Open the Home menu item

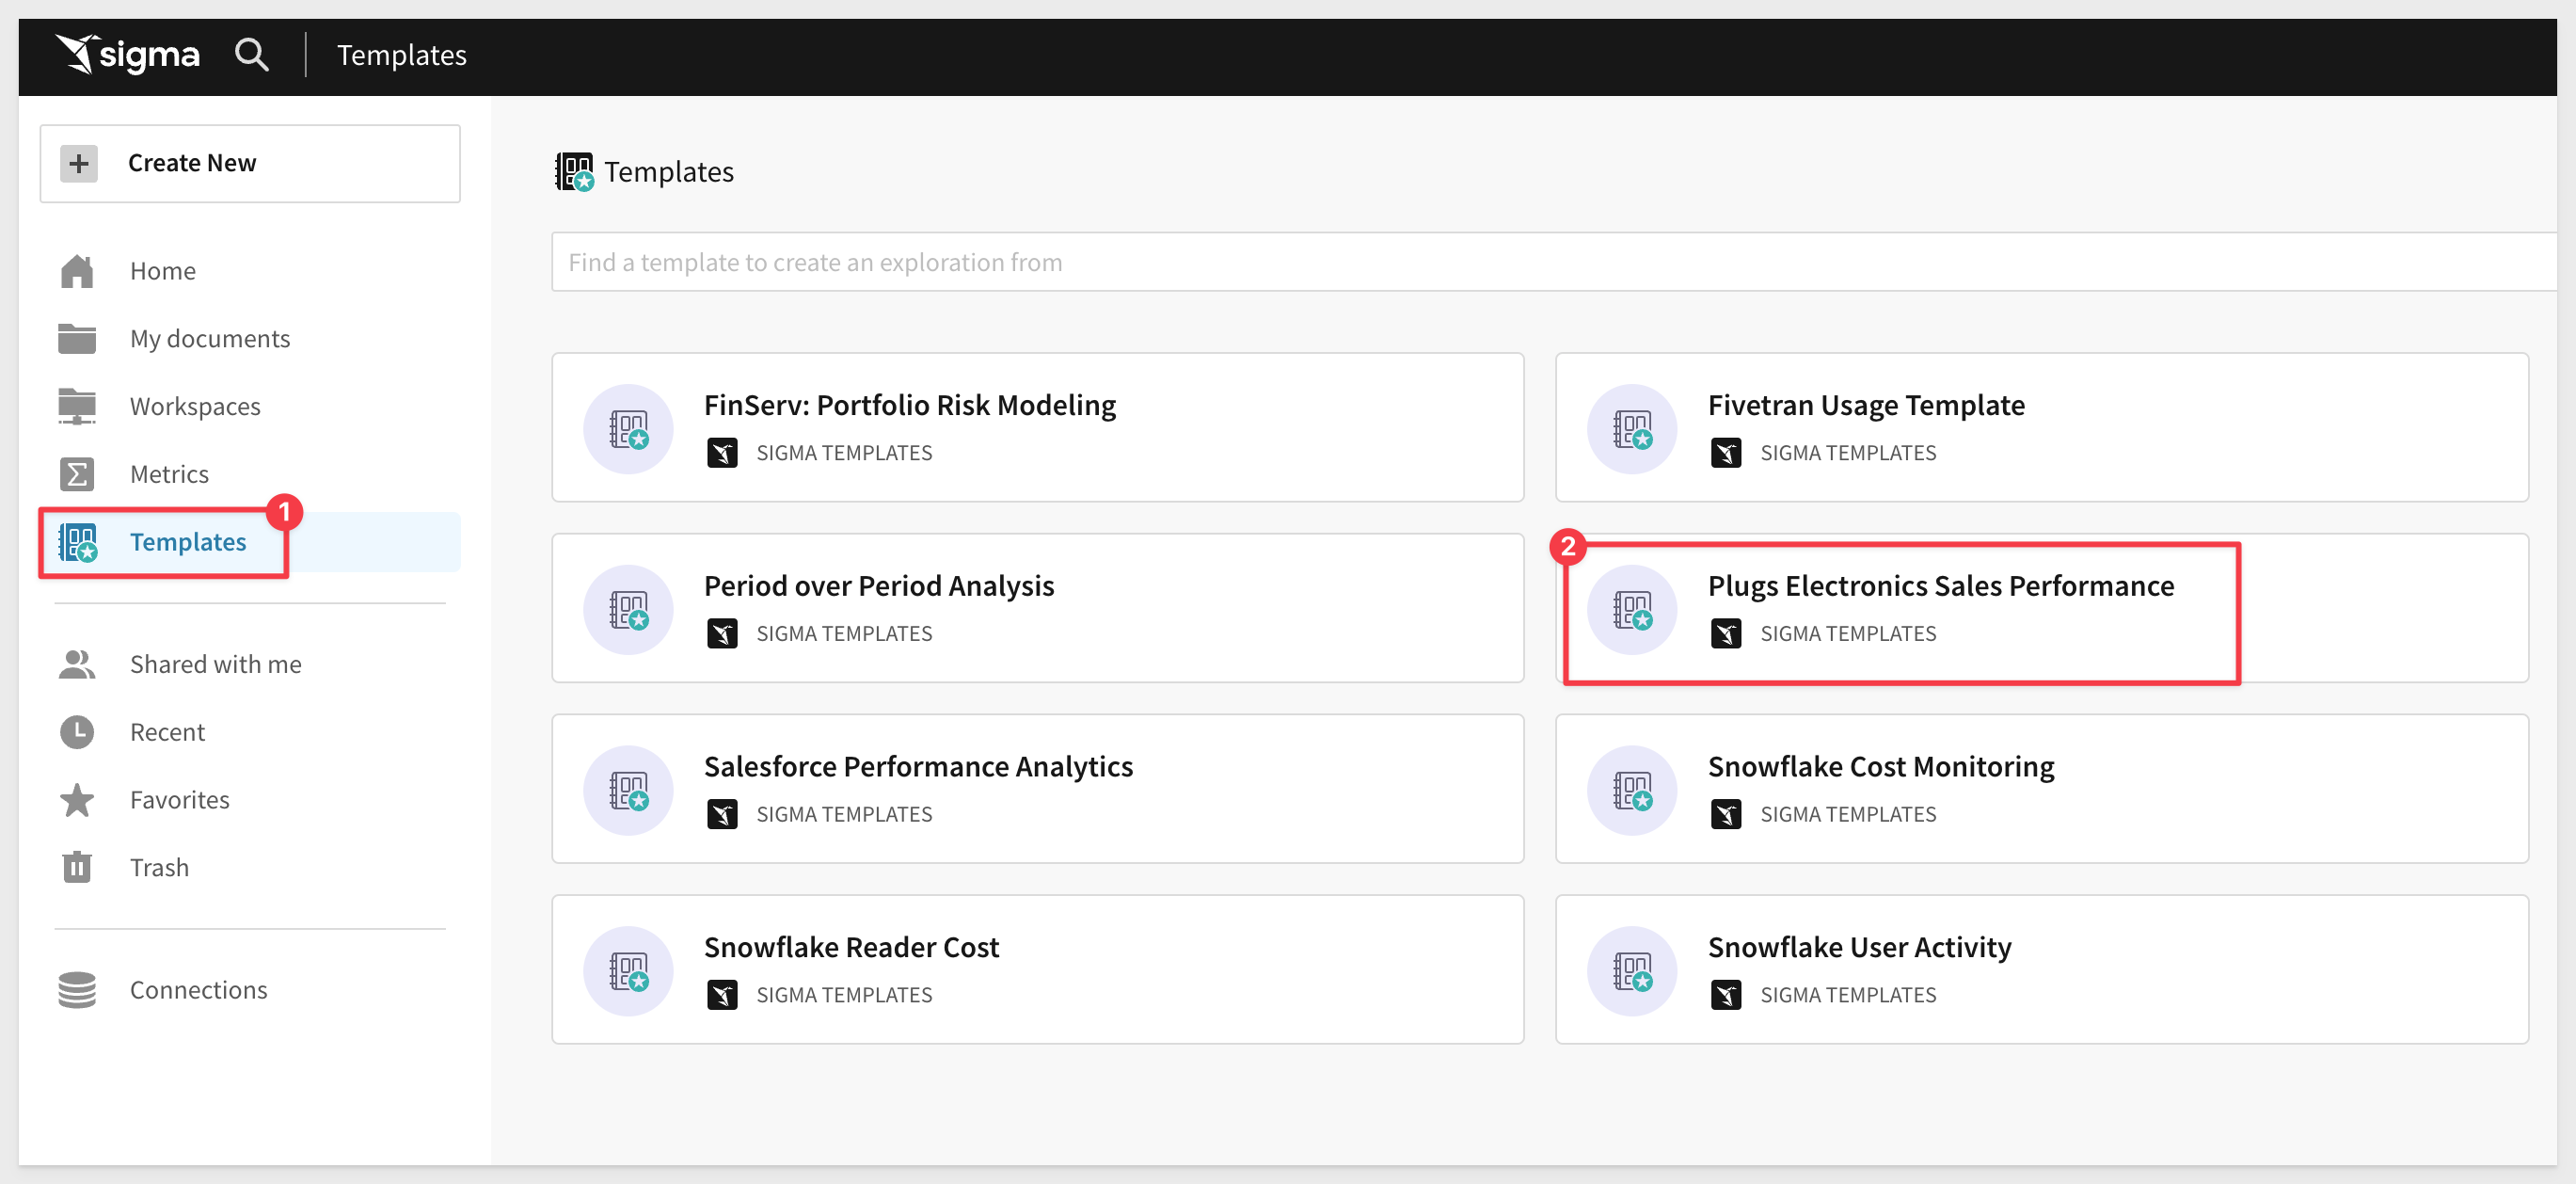[x=163, y=271]
